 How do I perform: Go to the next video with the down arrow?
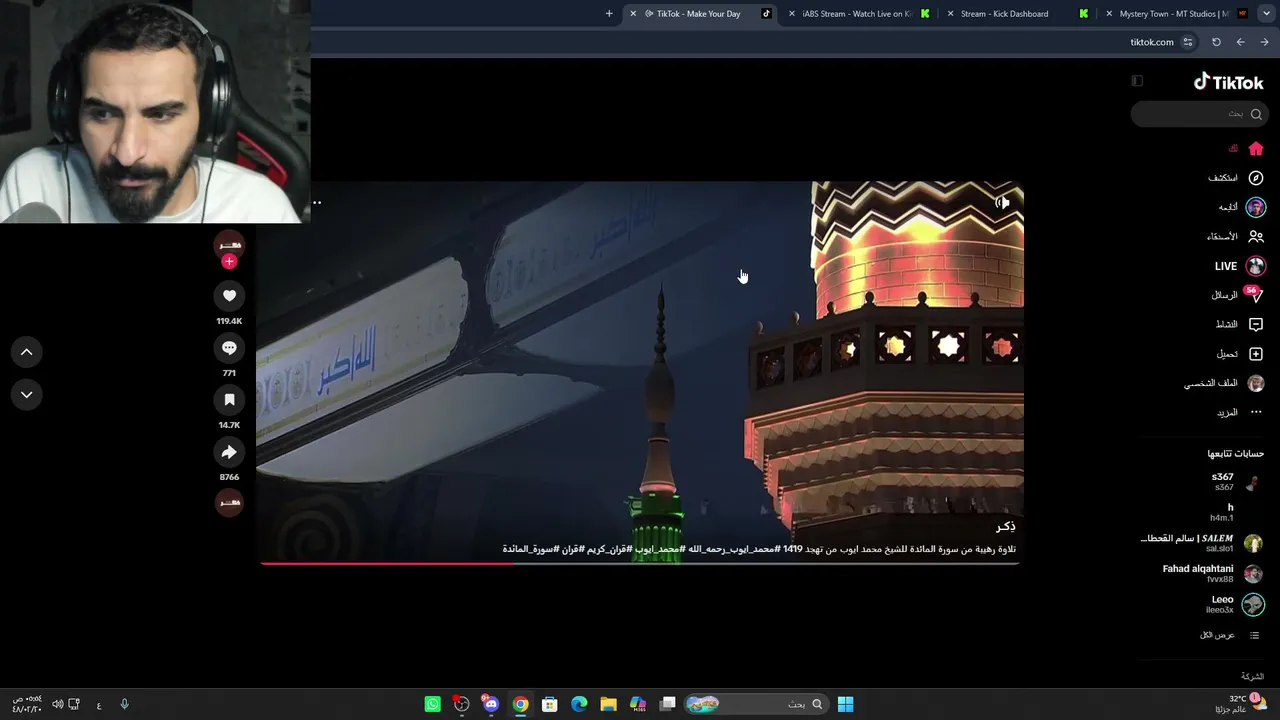(x=27, y=395)
